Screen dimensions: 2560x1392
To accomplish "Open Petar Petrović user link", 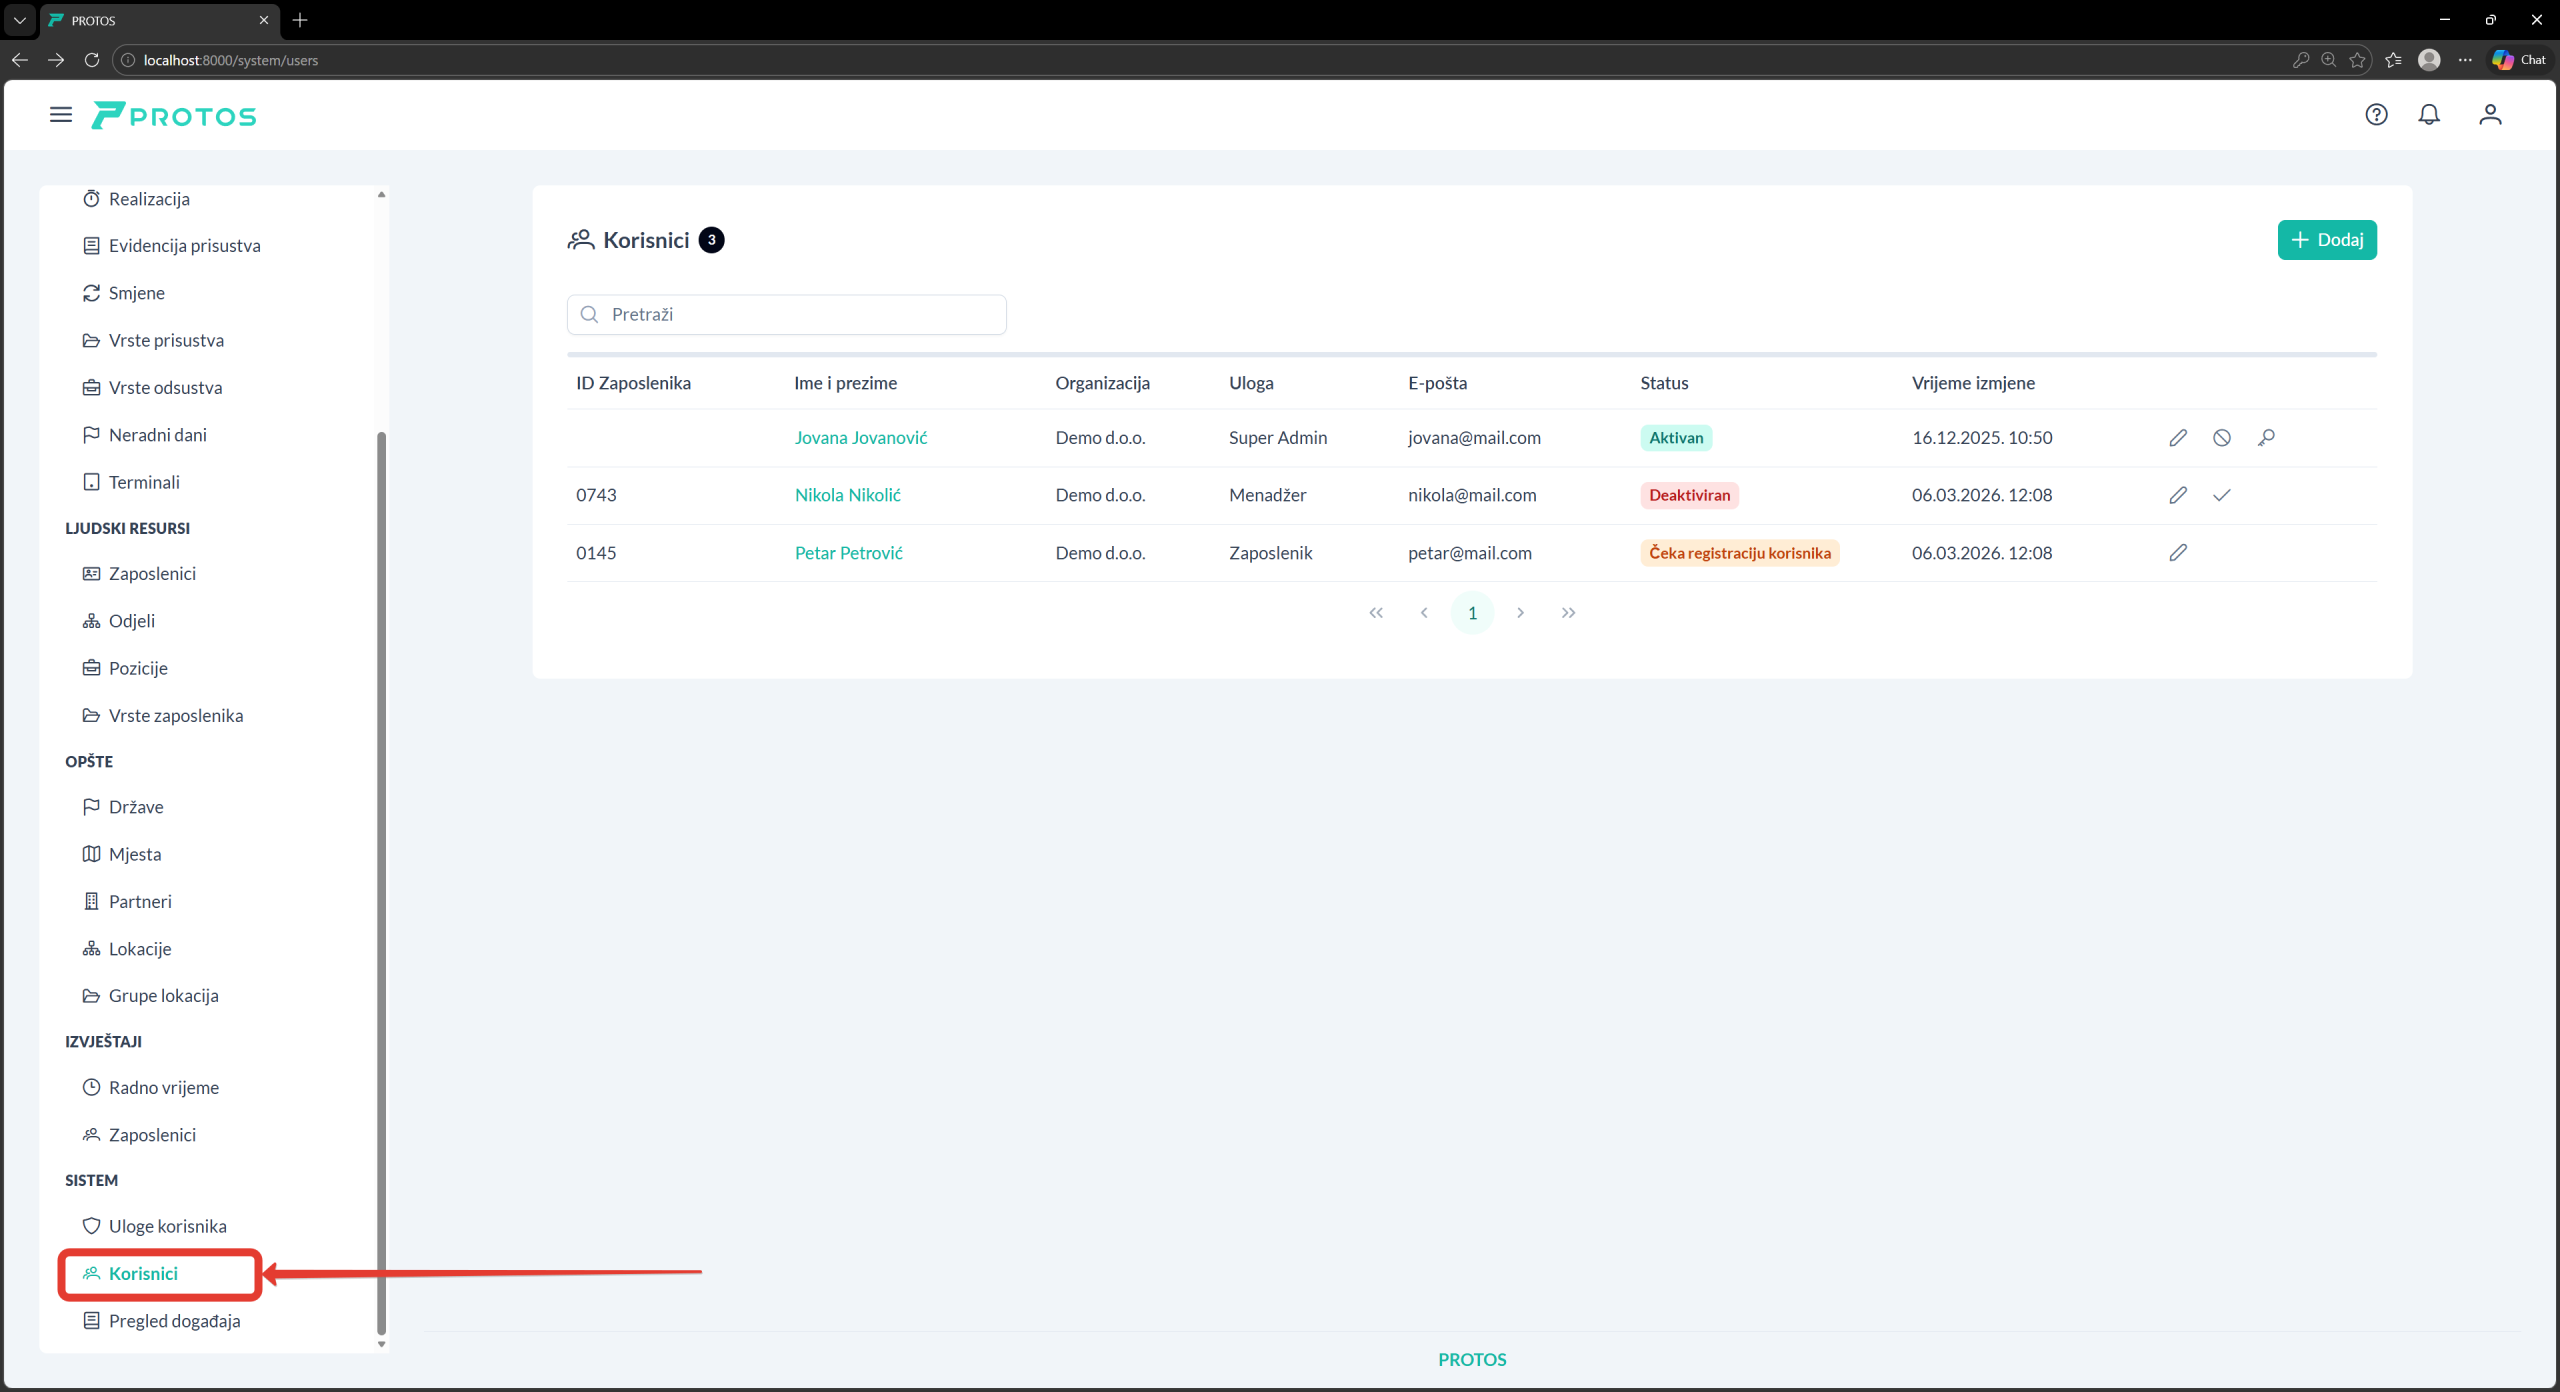I will (x=848, y=553).
